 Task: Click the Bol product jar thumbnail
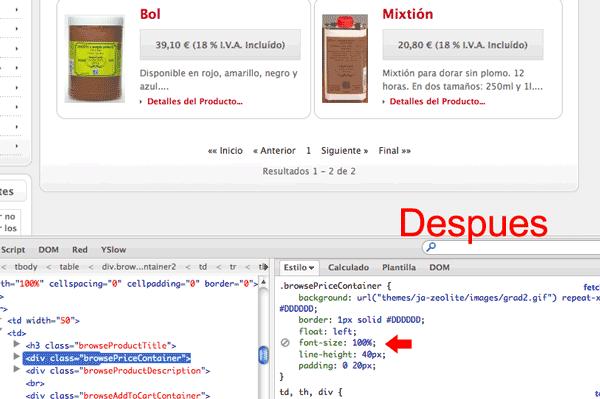95,59
